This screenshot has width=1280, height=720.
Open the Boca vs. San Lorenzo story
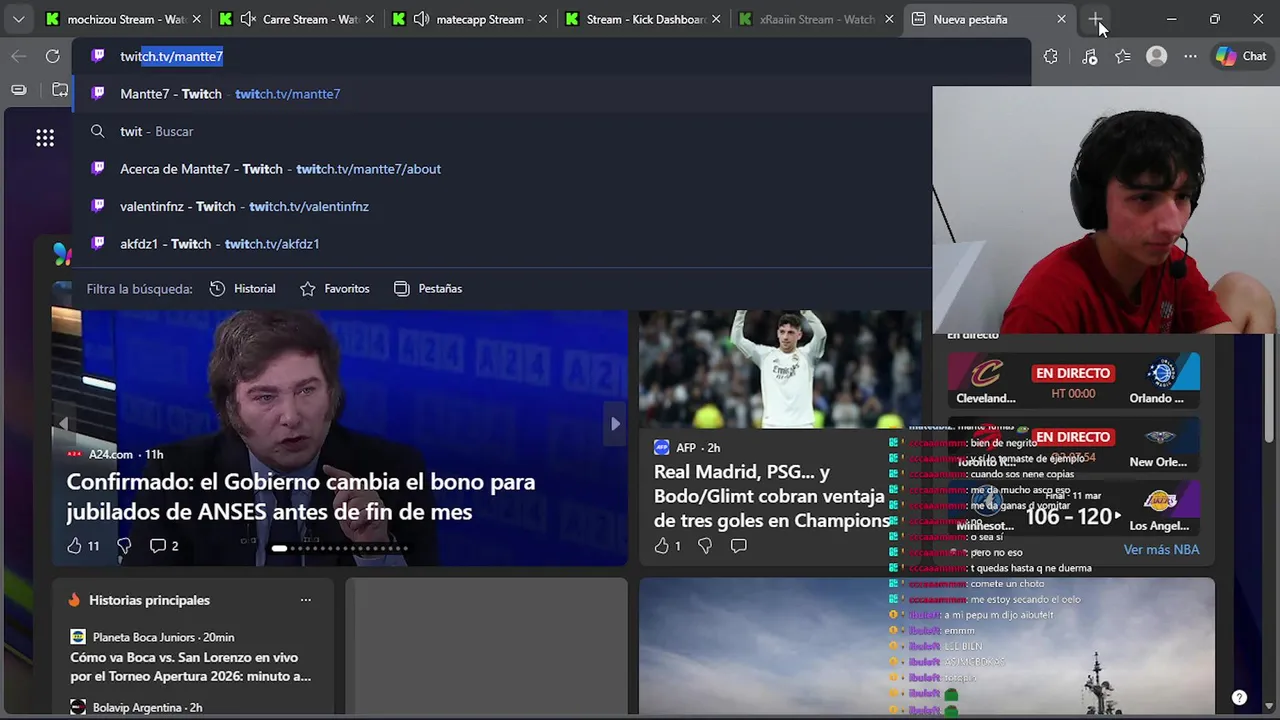coord(190,667)
